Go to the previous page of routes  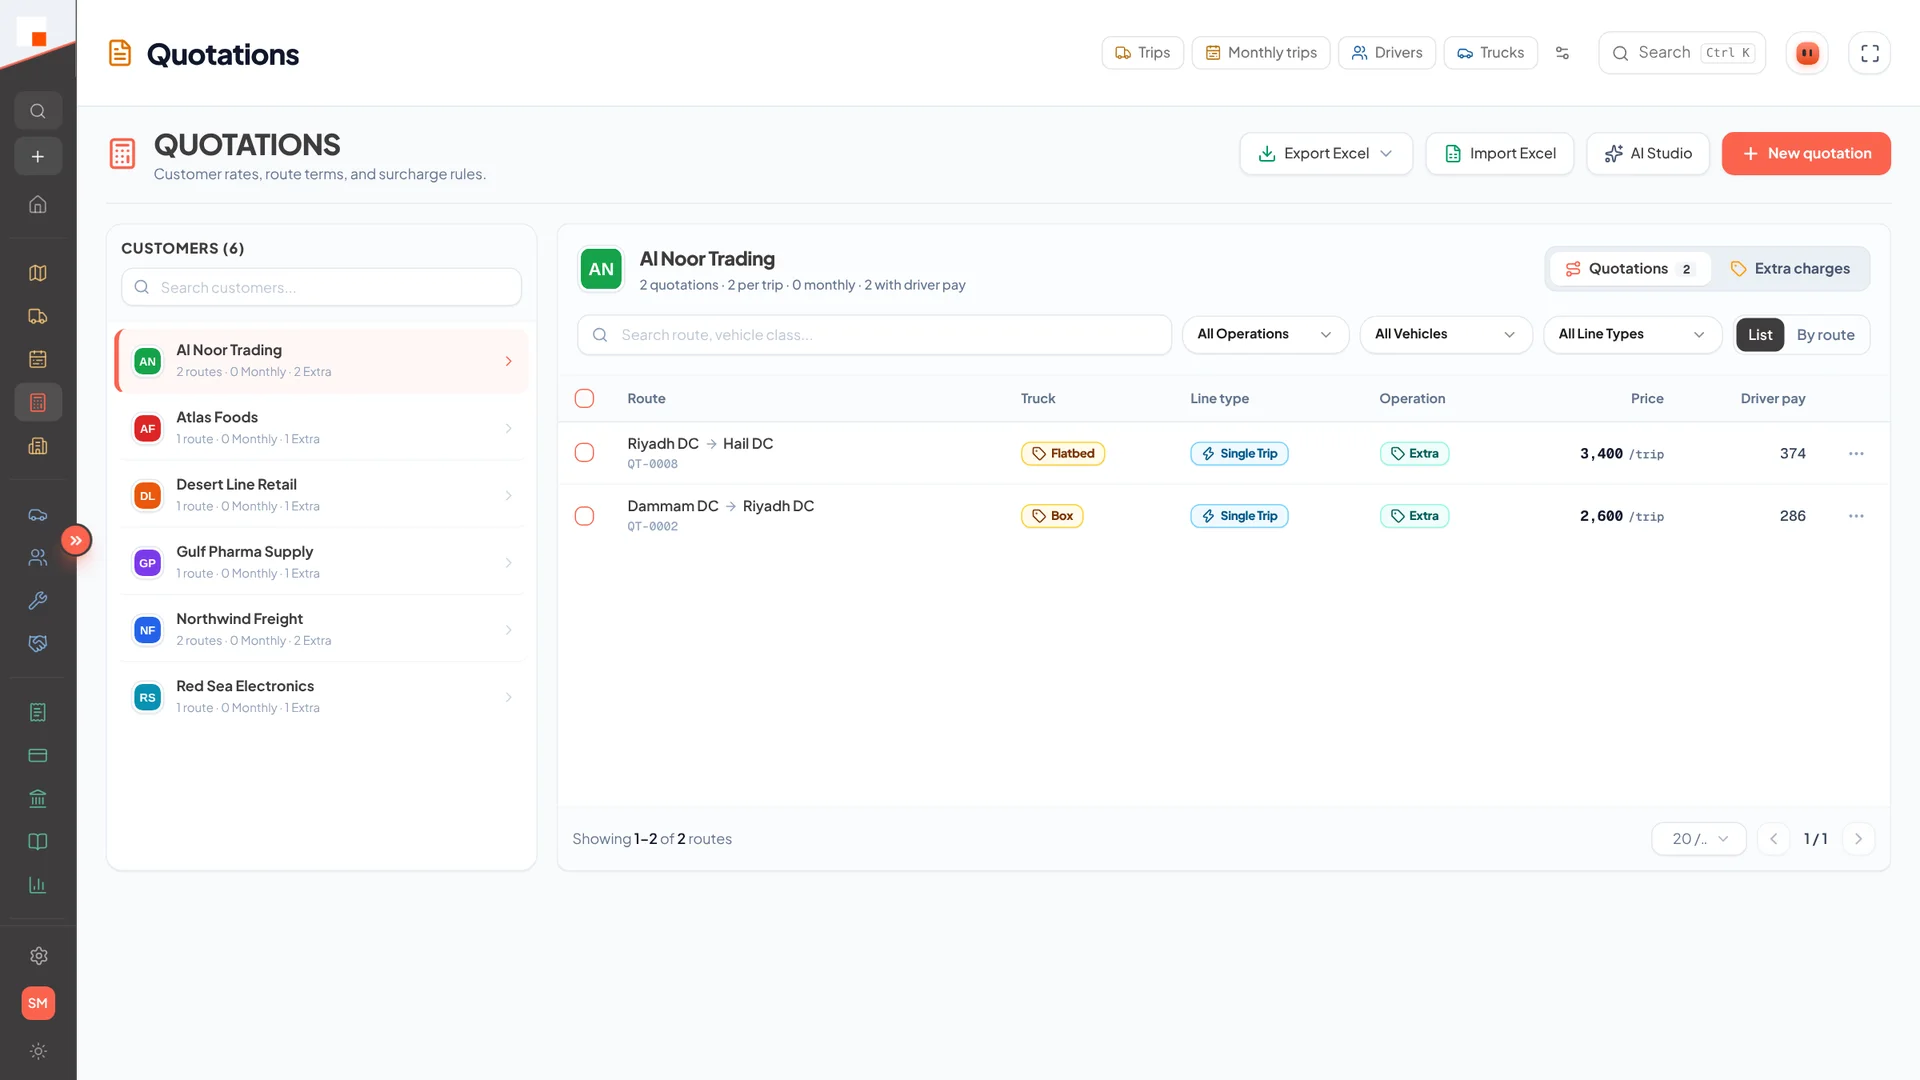click(x=1773, y=839)
